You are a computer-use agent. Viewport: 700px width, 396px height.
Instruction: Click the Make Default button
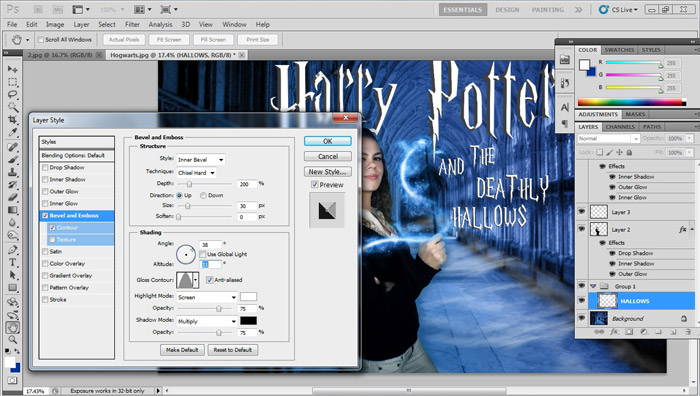pyautogui.click(x=182, y=350)
